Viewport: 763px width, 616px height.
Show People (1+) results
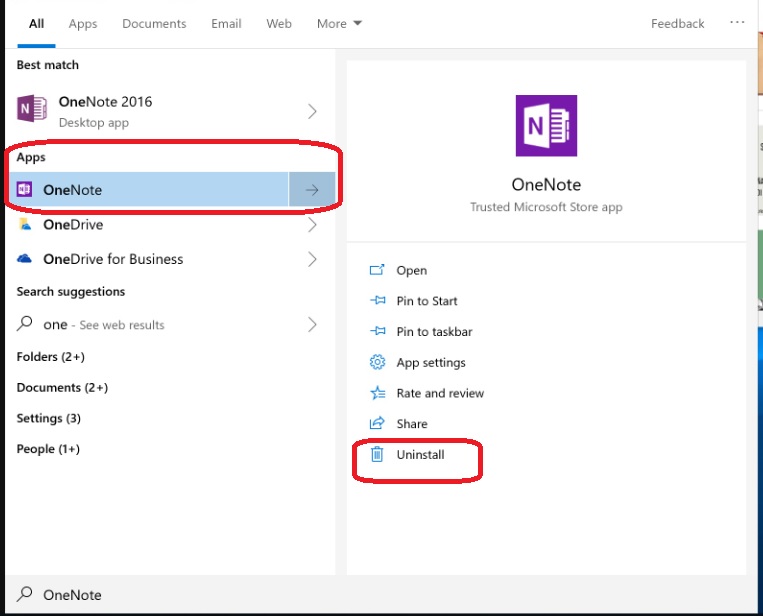pyautogui.click(x=48, y=449)
